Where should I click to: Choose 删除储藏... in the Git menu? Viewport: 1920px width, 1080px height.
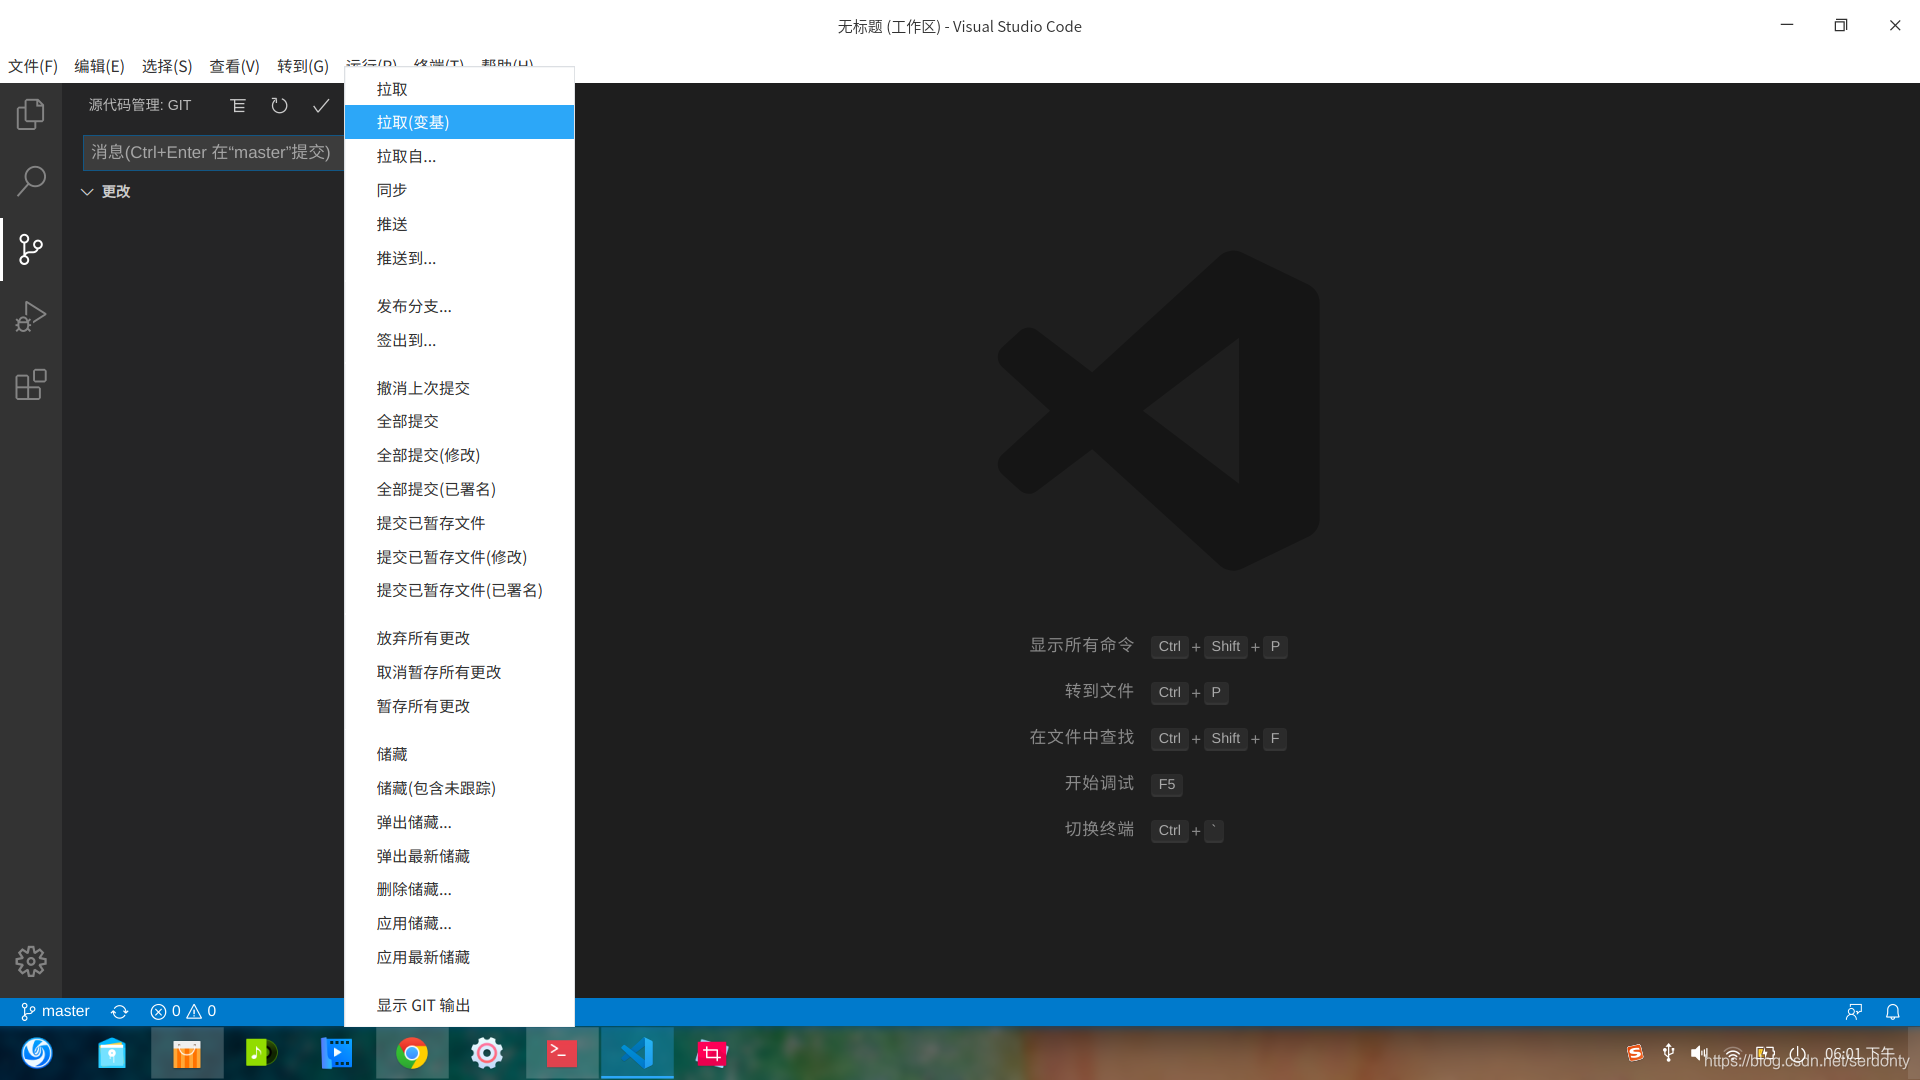(459, 889)
